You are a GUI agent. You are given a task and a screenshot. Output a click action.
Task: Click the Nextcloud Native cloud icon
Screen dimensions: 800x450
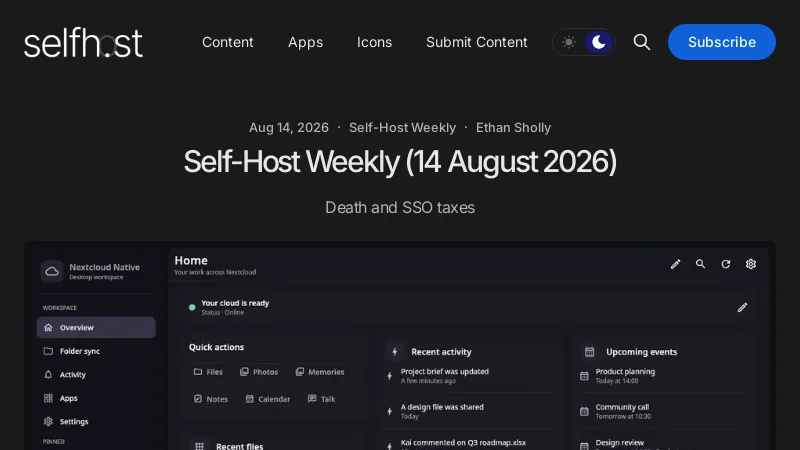point(52,271)
